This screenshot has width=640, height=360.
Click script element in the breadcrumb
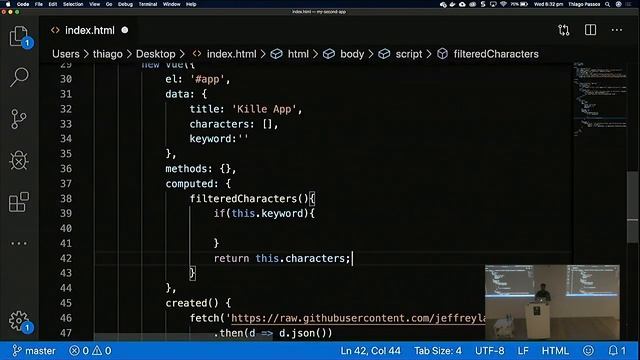pyautogui.click(x=409, y=54)
